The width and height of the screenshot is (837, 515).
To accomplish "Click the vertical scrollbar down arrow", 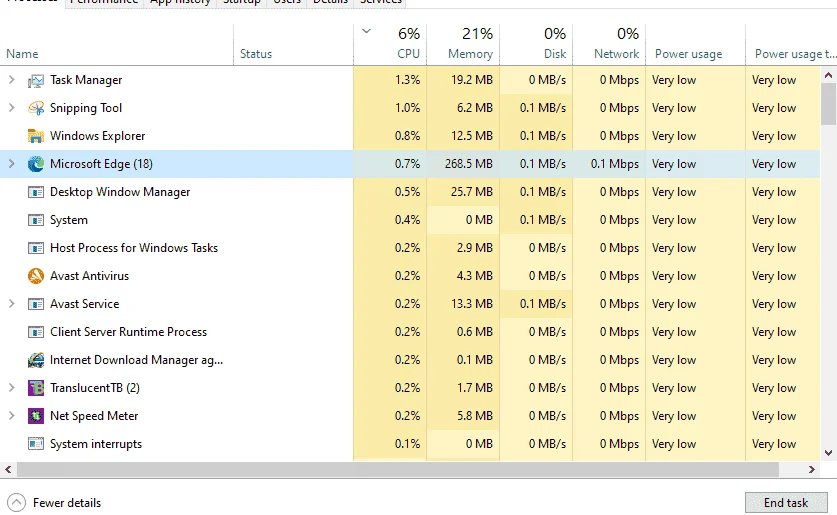I will click(x=828, y=453).
